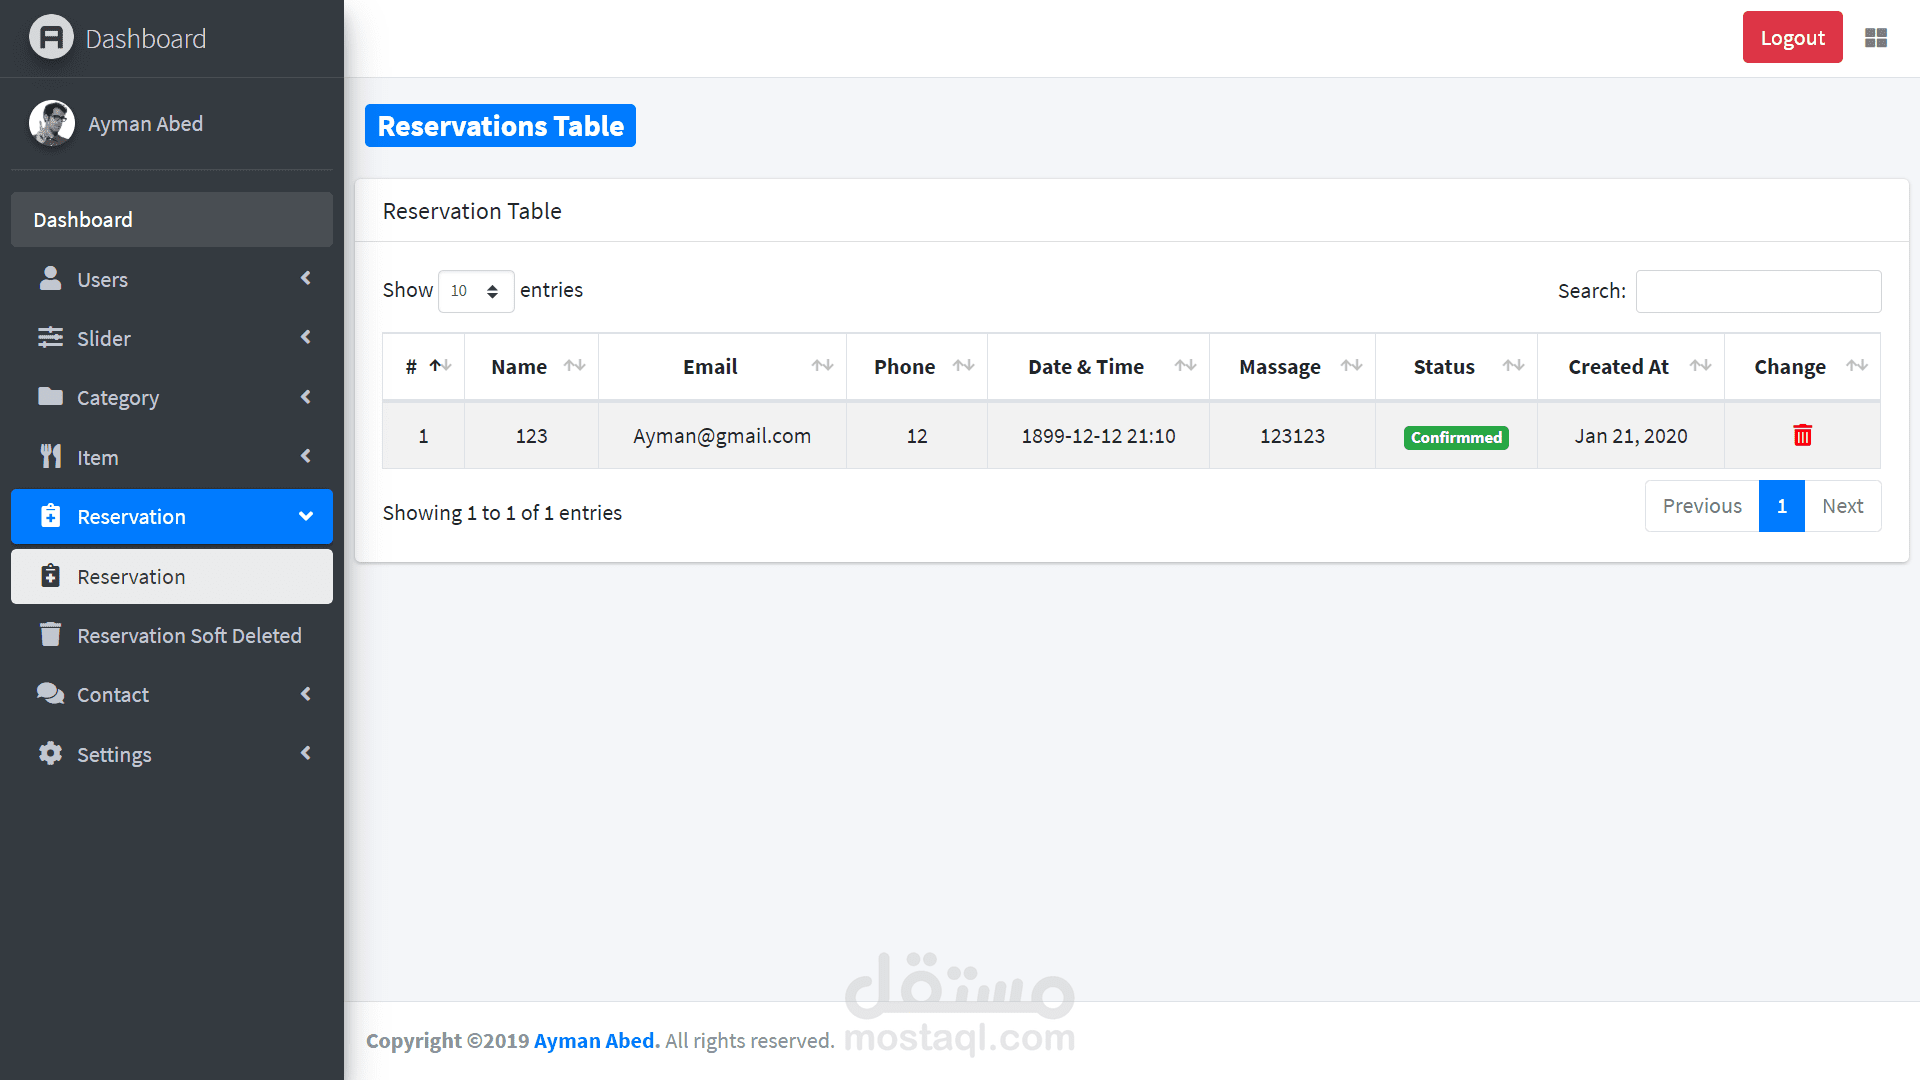Click the Settings gear icon

point(50,754)
